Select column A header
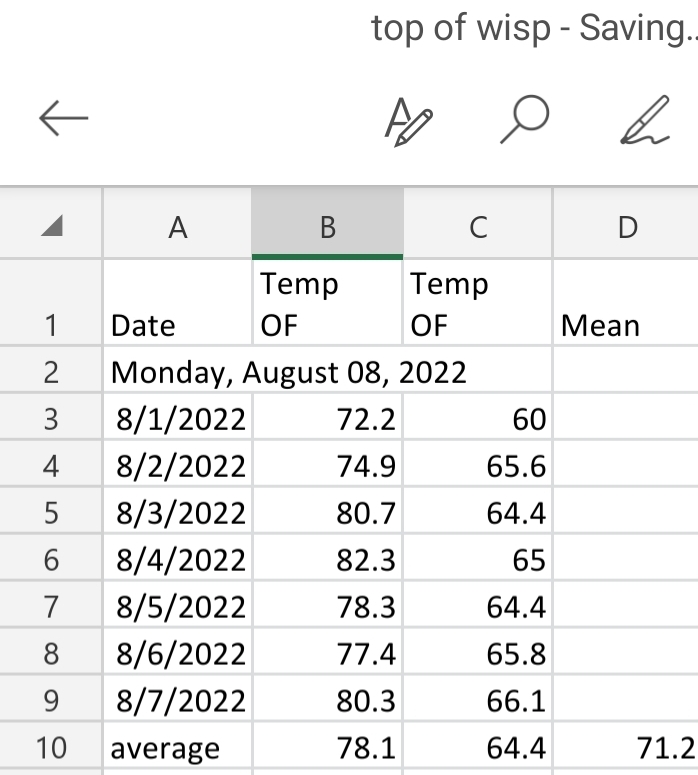The image size is (698, 775). pos(177,225)
